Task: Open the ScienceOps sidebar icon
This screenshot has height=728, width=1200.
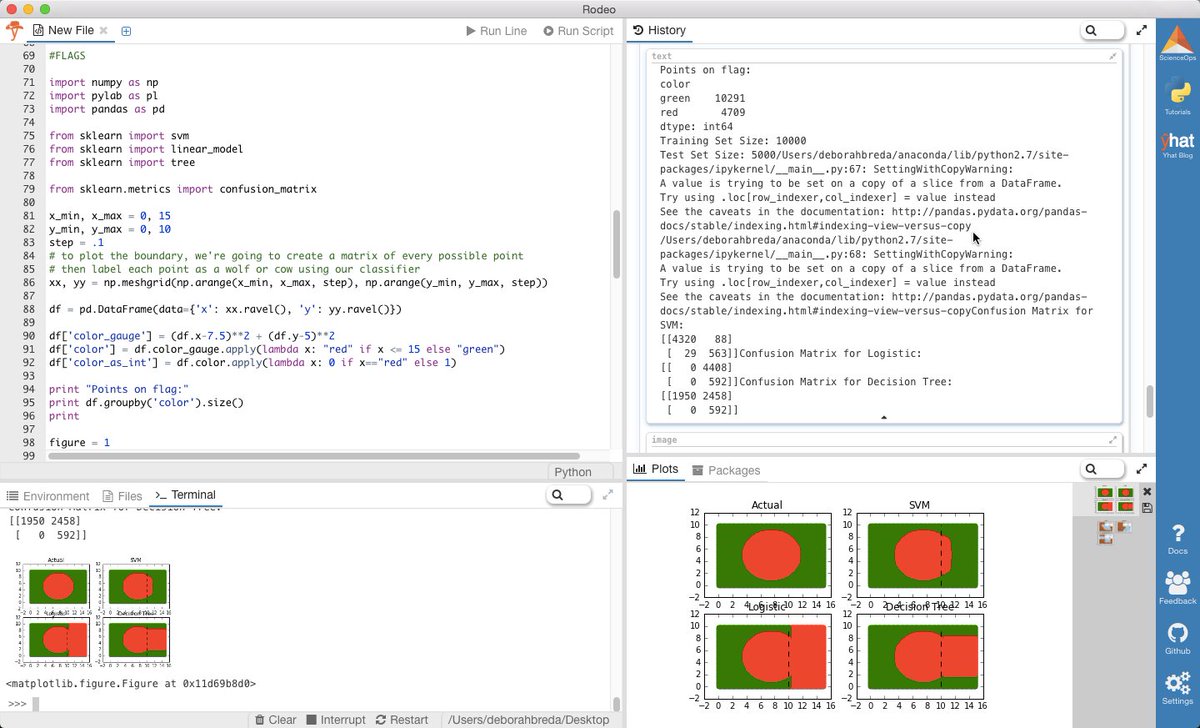Action: 1177,45
